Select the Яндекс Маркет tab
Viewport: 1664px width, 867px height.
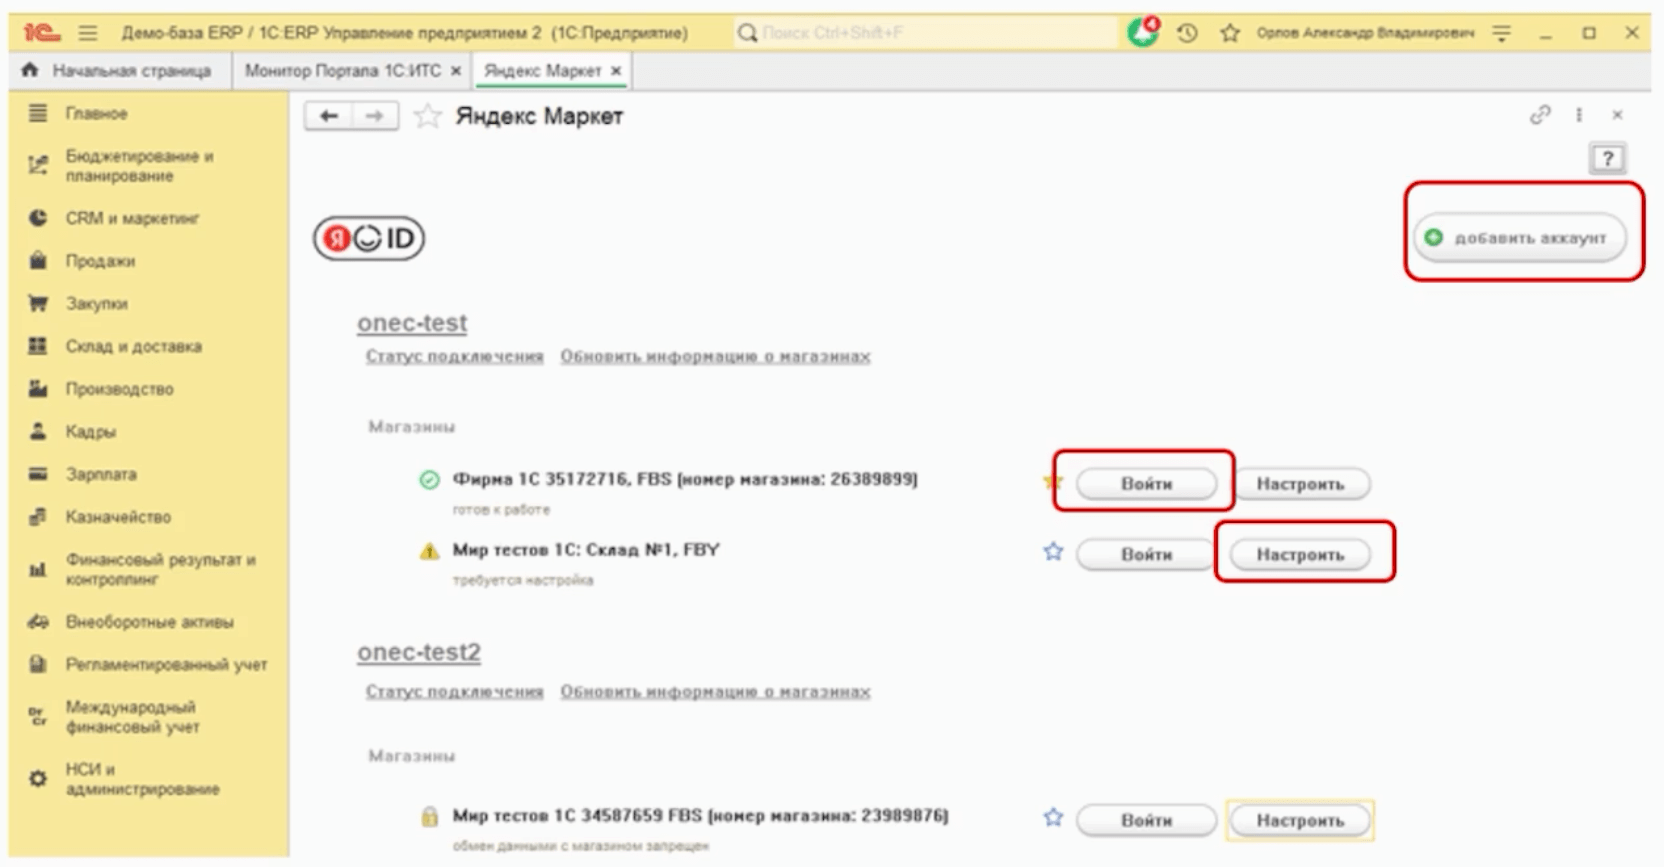coord(543,71)
